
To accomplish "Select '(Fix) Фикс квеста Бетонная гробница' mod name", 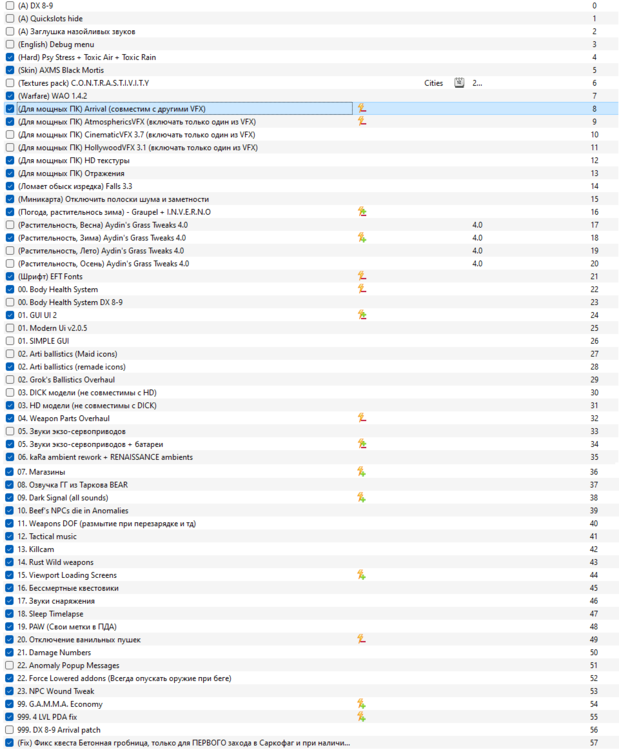I will 184,743.
